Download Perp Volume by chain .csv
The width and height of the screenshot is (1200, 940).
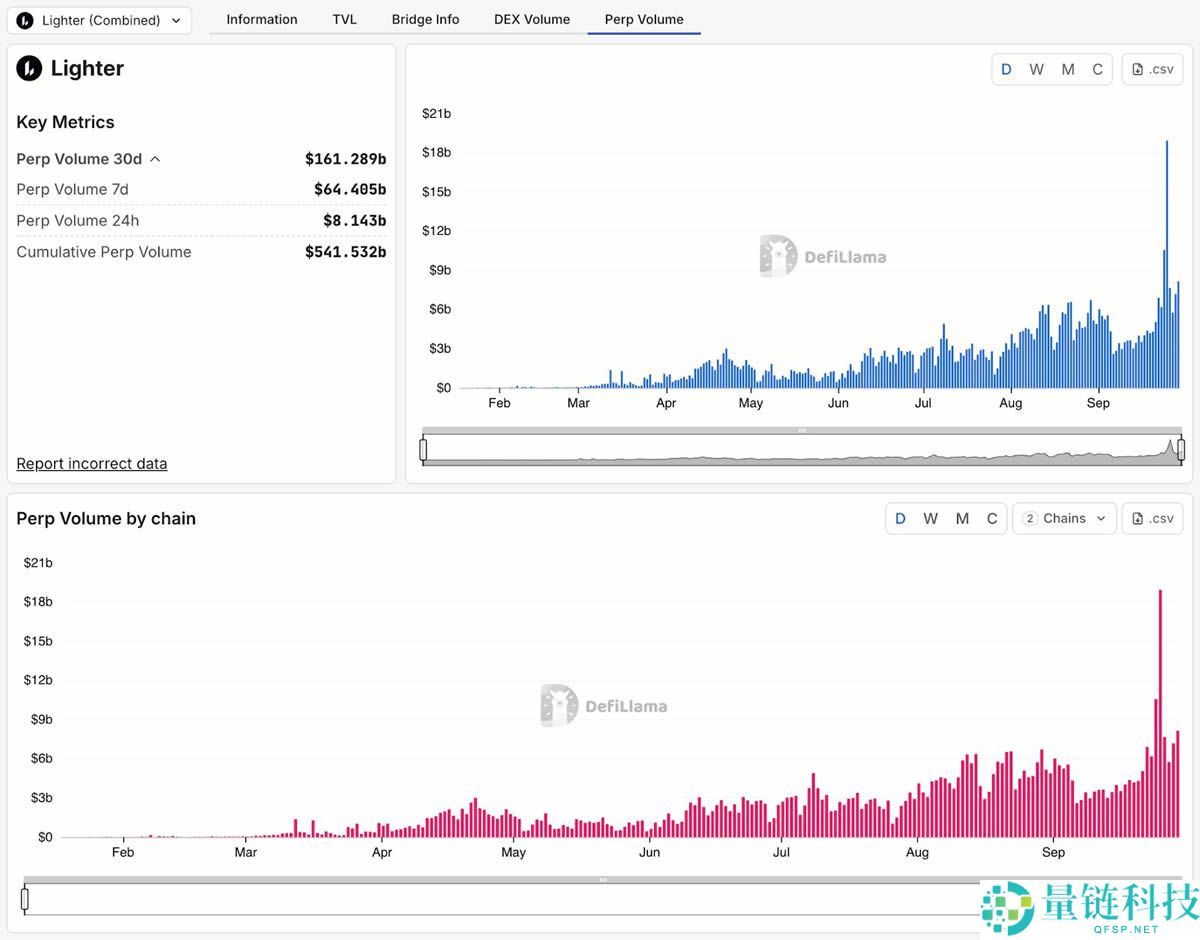click(1152, 518)
